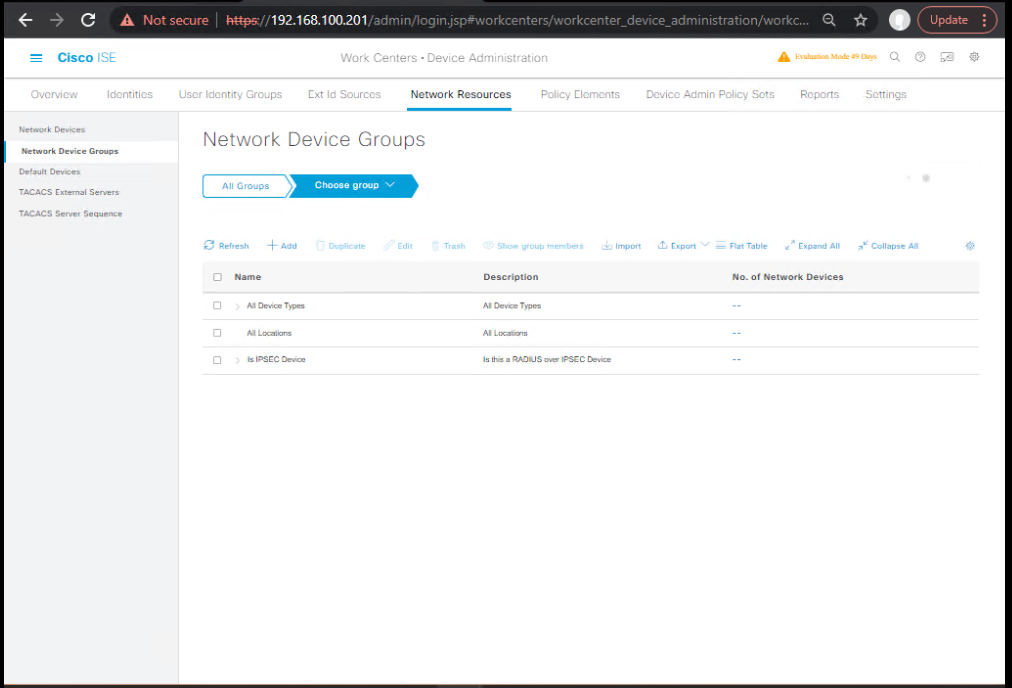The width and height of the screenshot is (1012, 688).
Task: Open TACACS Server Sequence in sidebar
Action: coord(70,214)
